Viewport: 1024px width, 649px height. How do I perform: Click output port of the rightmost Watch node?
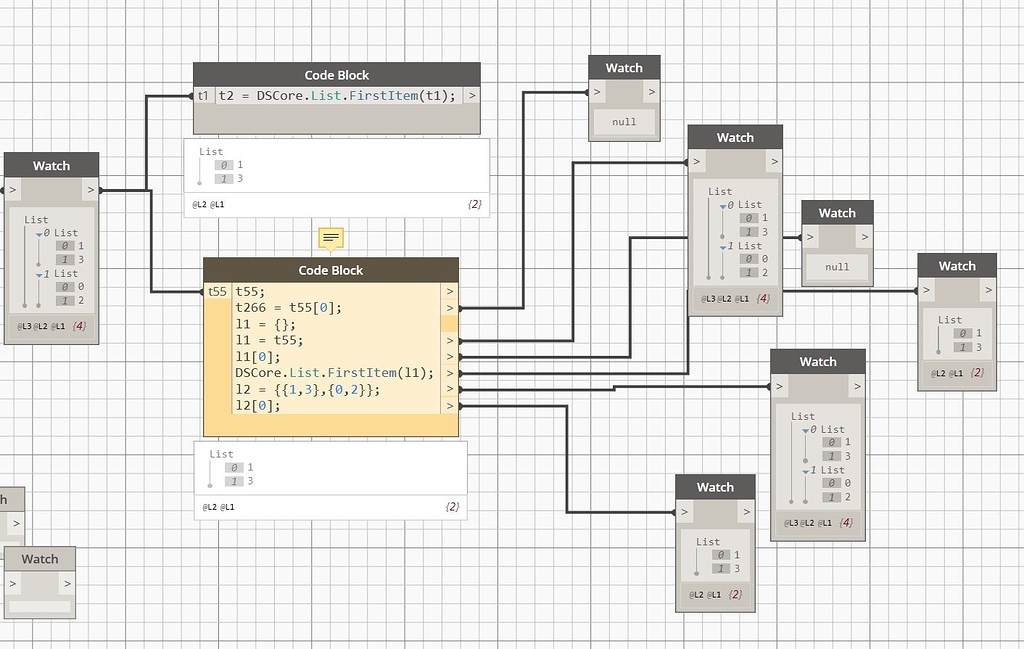tap(988, 289)
